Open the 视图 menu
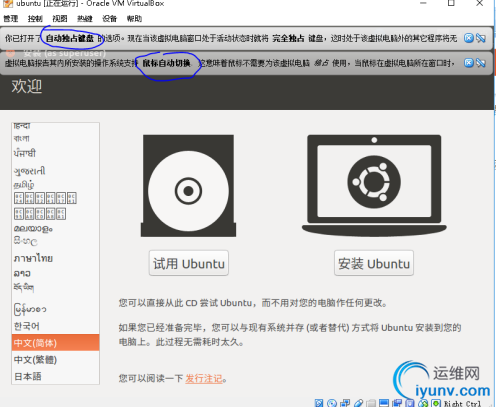The width and height of the screenshot is (496, 407). click(x=60, y=19)
